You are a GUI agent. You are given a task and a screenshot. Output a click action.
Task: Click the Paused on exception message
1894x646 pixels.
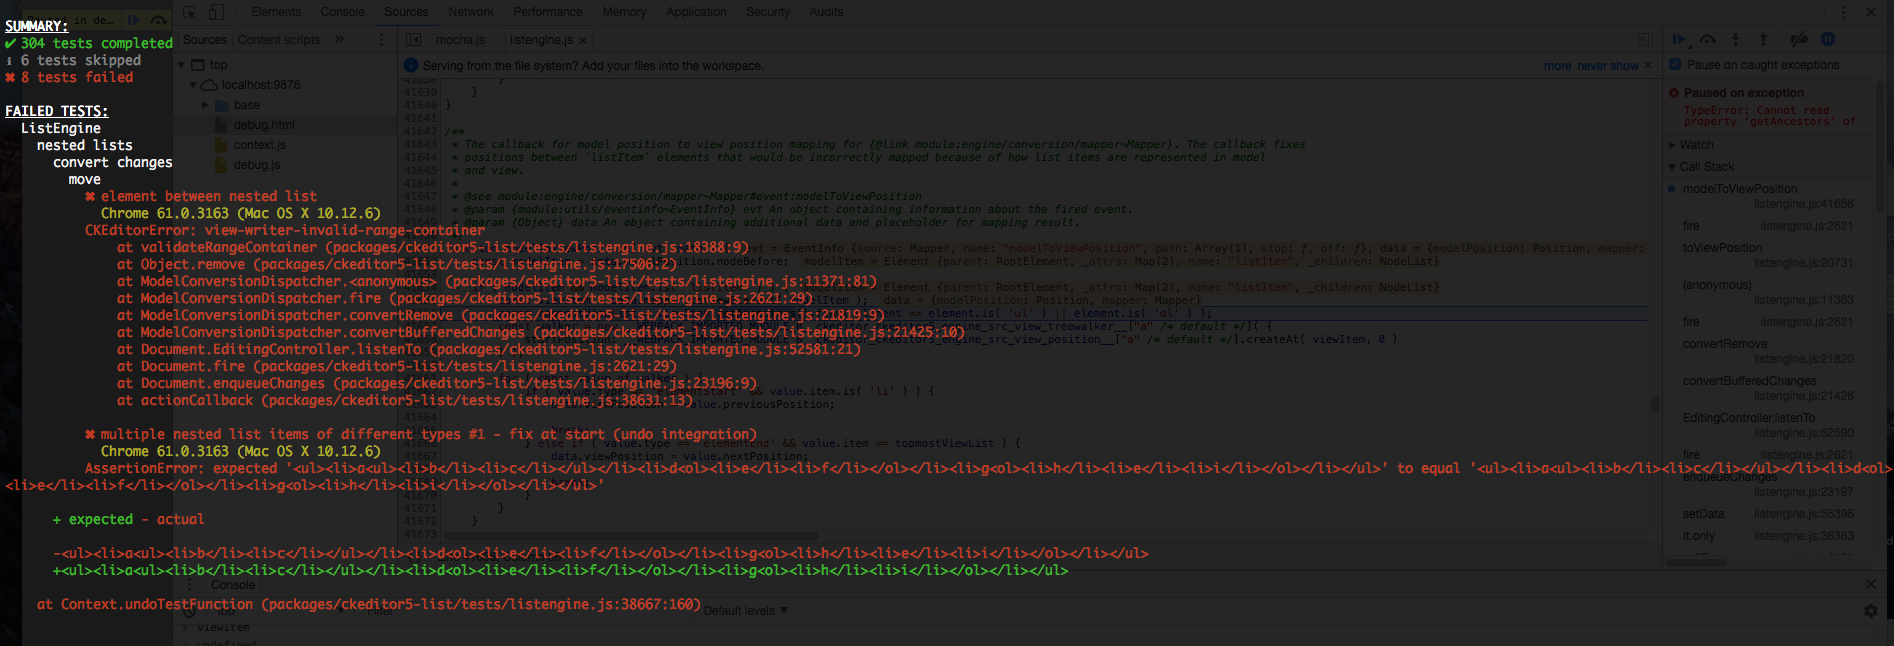pyautogui.click(x=1743, y=93)
